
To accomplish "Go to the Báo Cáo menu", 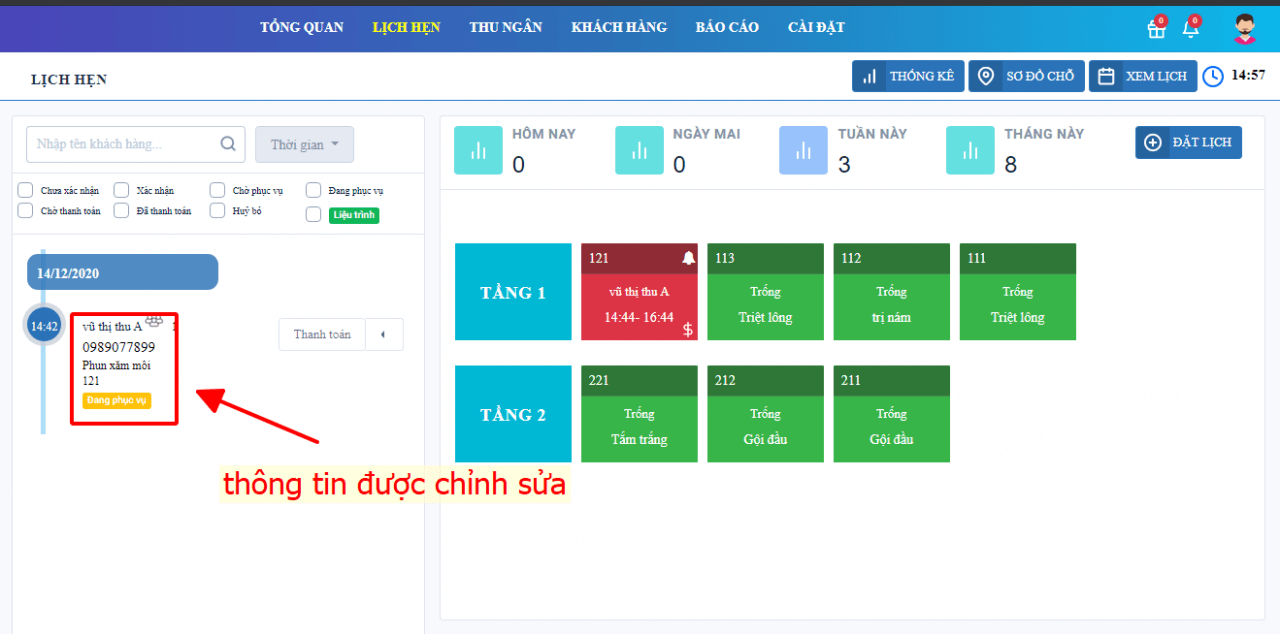I will [725, 27].
